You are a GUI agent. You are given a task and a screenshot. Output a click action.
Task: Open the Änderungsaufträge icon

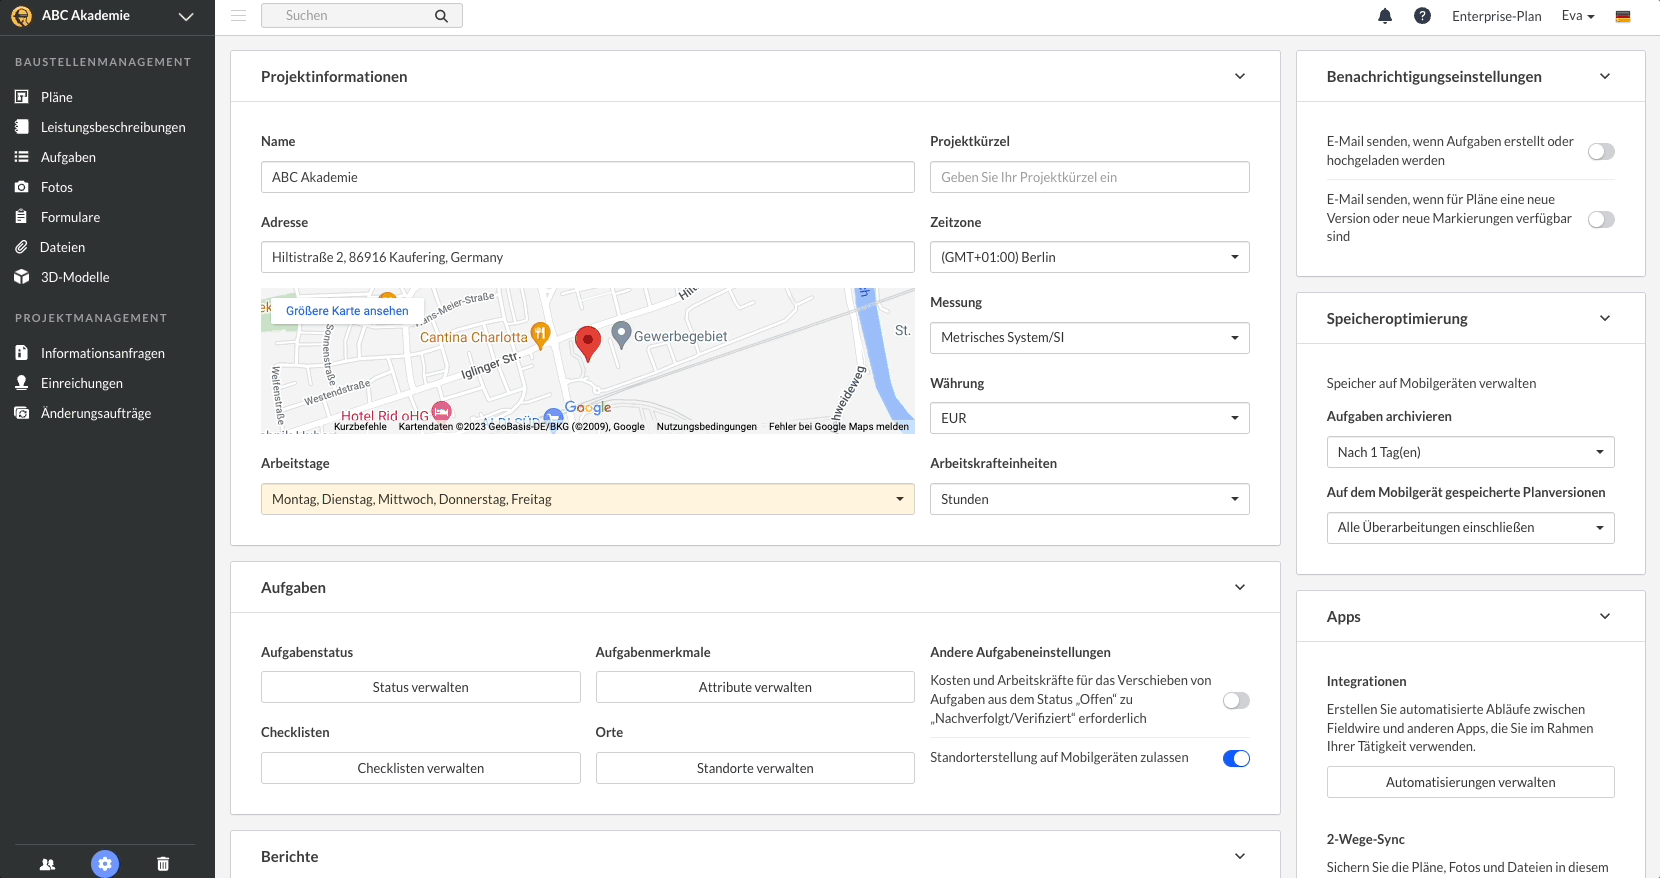pyautogui.click(x=21, y=413)
